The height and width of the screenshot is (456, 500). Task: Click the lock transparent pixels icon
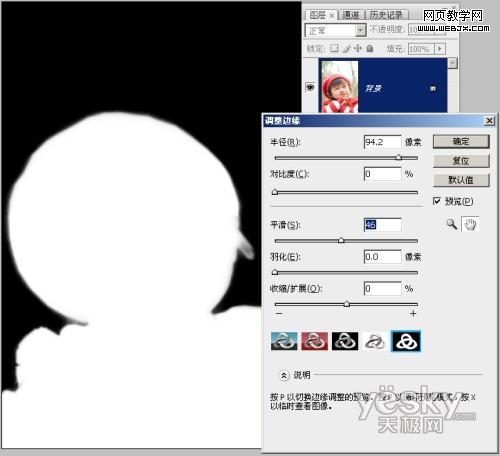pyautogui.click(x=334, y=49)
